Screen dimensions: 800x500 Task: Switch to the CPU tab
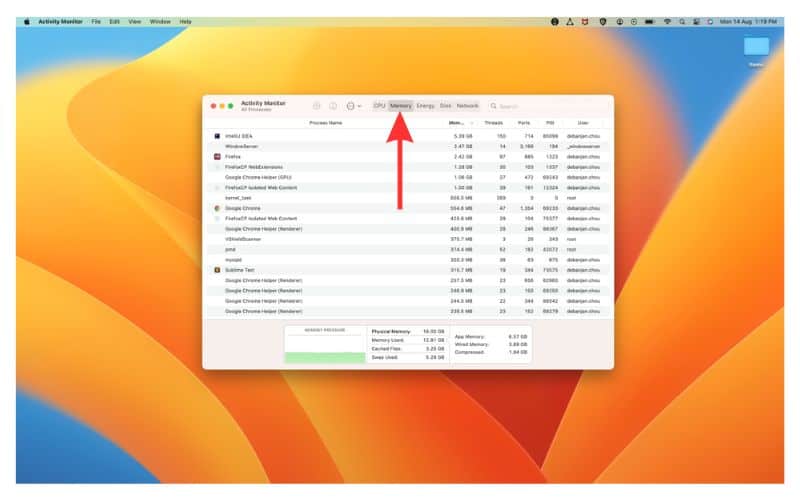[x=379, y=105]
